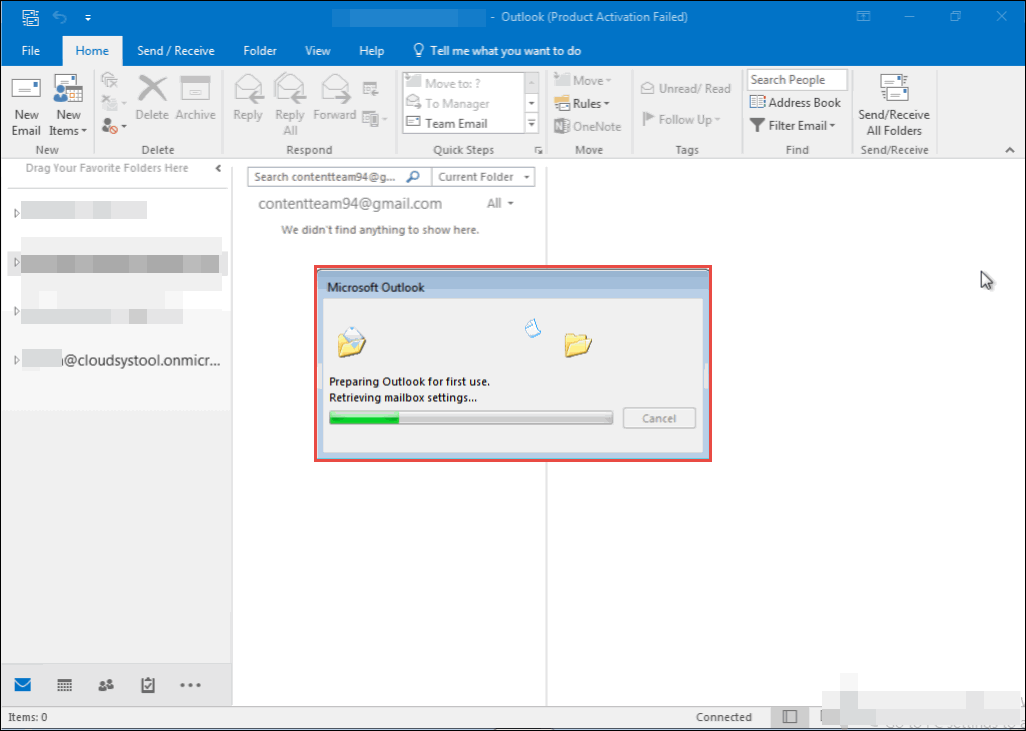
Task: Click the OneNote button
Action: point(588,126)
